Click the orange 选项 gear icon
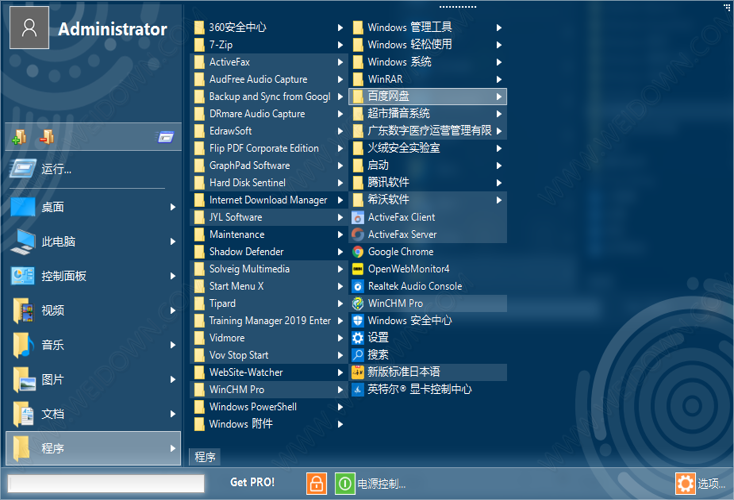This screenshot has height=500, width=734. [685, 483]
